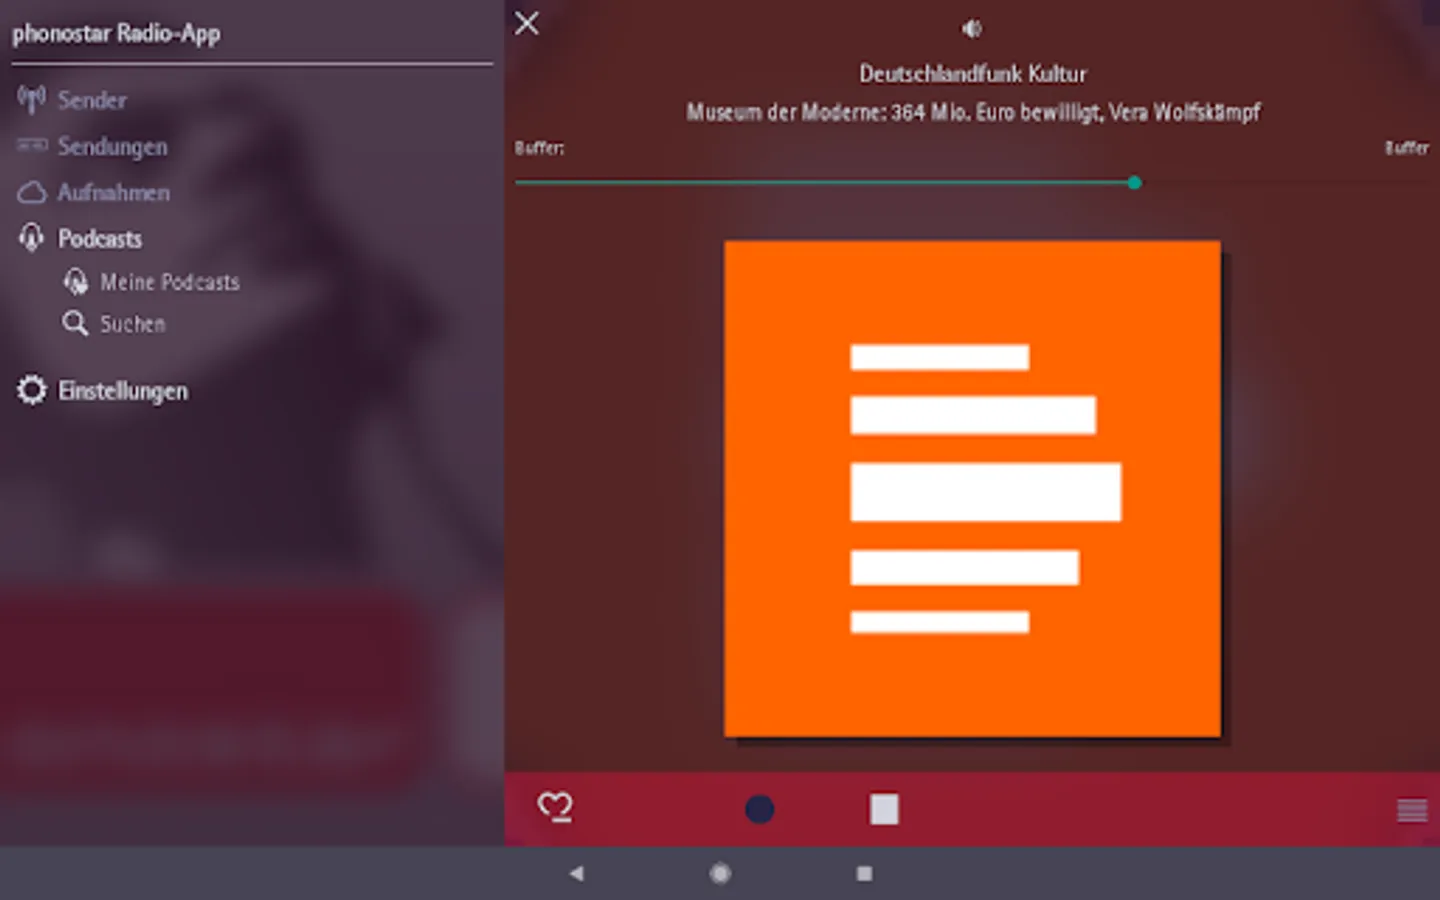Tap the Android back button
Screen dimensions: 1440x900
point(576,873)
